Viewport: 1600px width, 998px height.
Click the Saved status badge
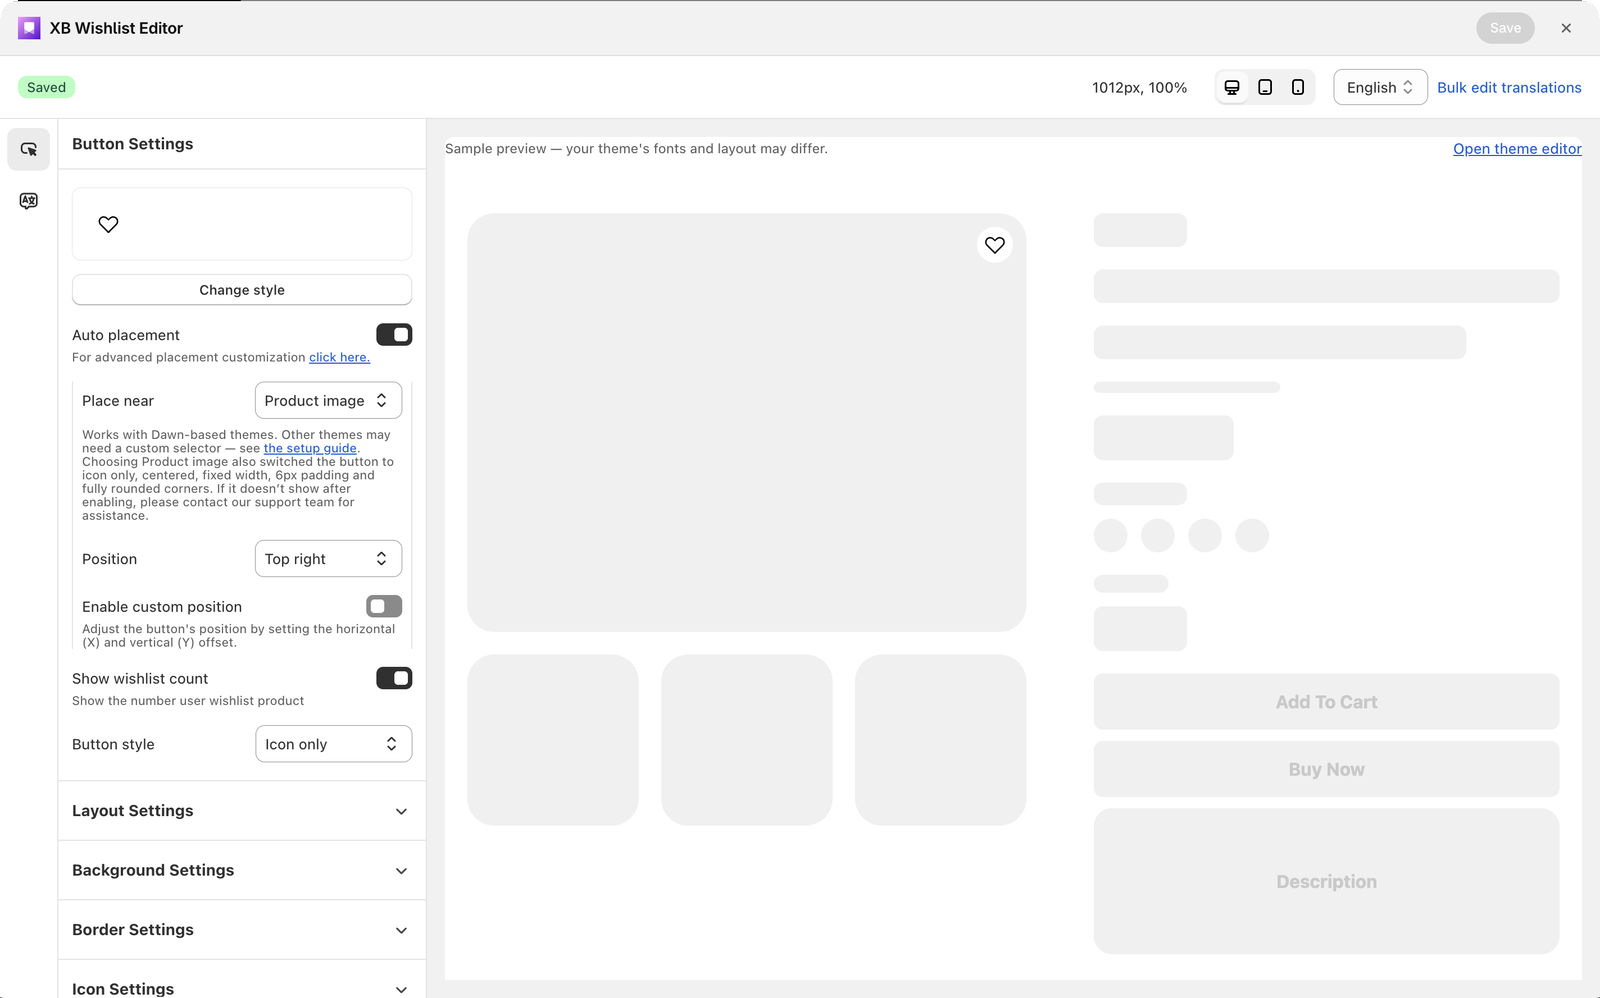(47, 87)
